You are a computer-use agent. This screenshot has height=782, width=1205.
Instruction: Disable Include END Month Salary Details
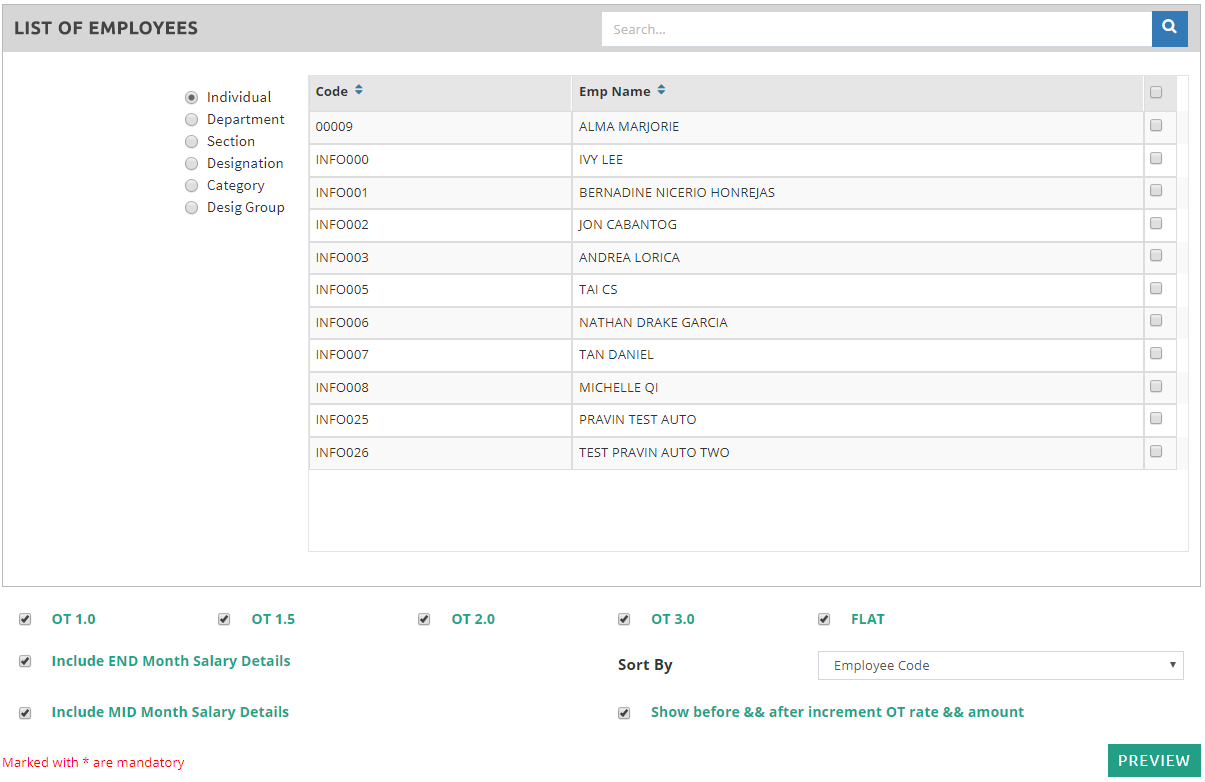pyautogui.click(x=25, y=661)
